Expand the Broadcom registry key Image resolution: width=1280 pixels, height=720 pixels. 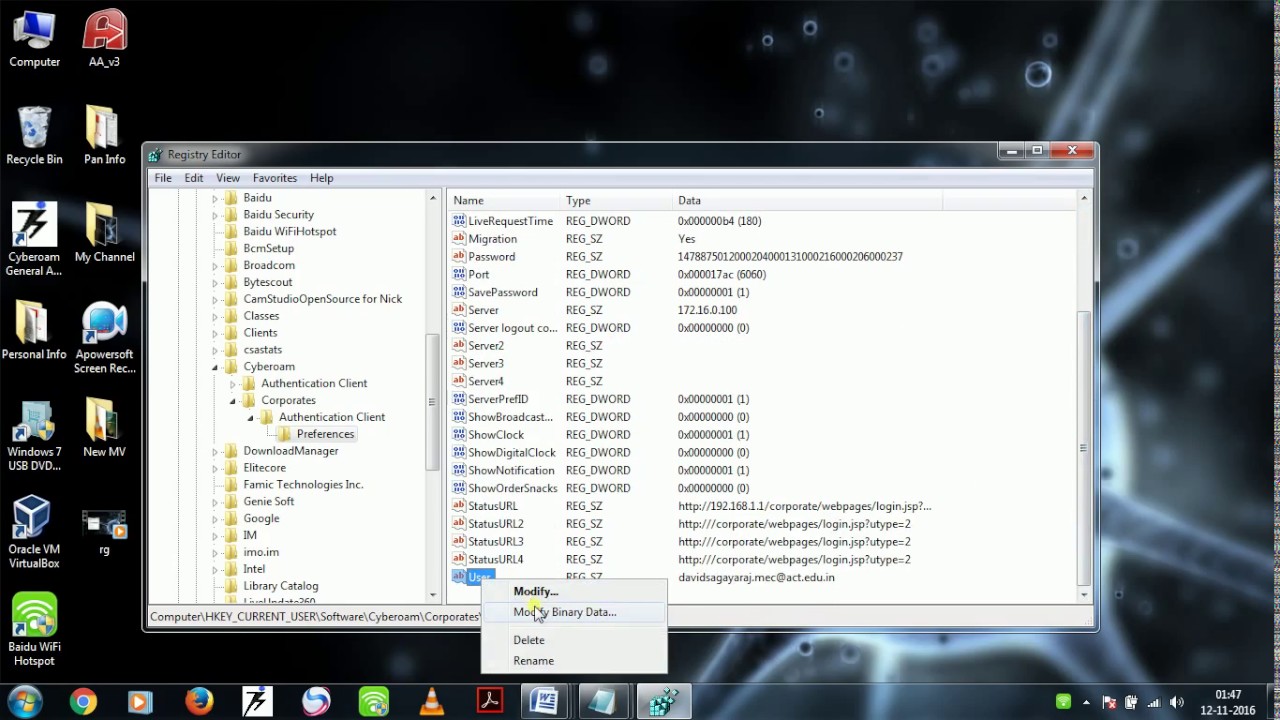pyautogui.click(x=215, y=266)
